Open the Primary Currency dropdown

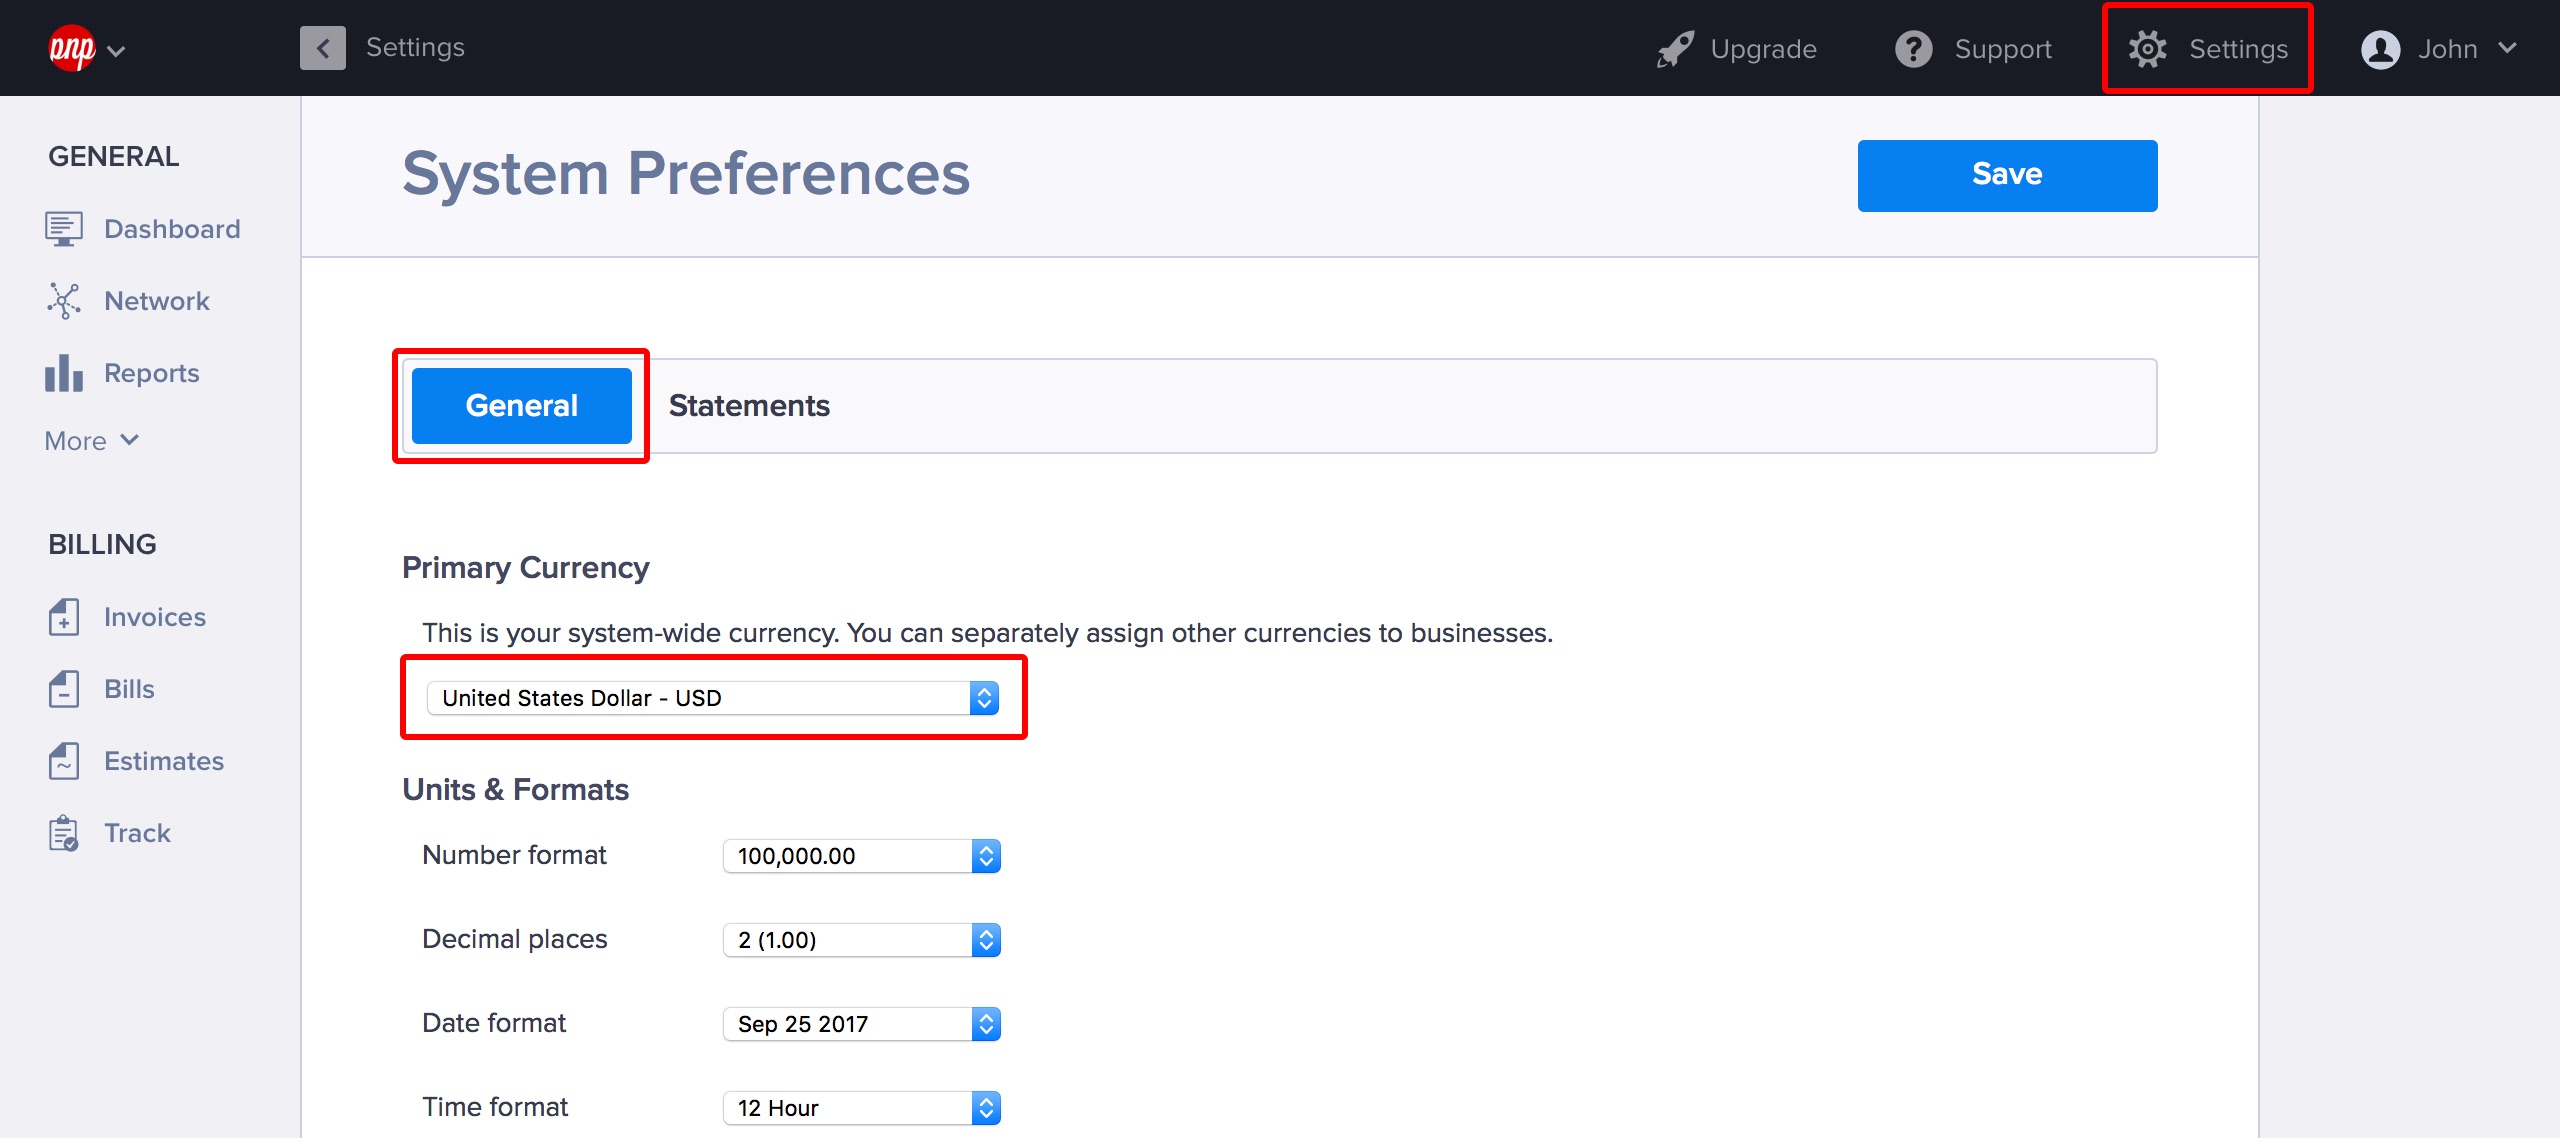712,698
